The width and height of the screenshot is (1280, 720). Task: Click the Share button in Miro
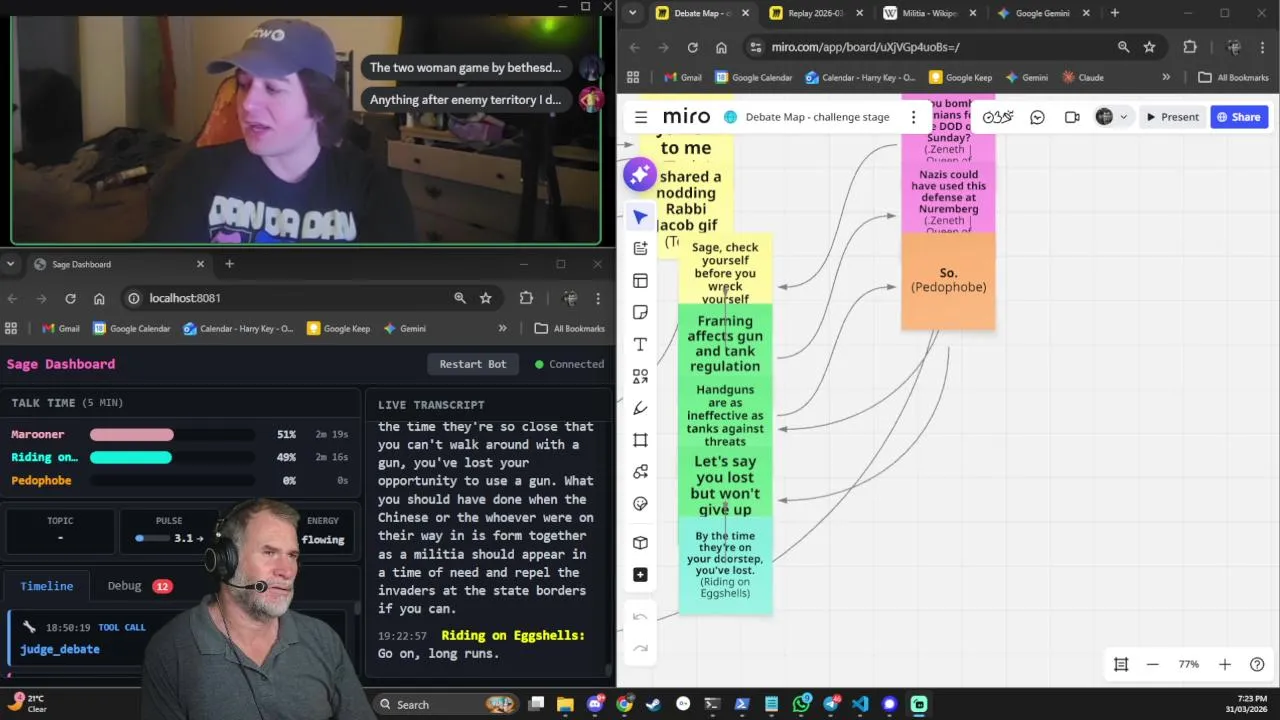pyautogui.click(x=1238, y=117)
